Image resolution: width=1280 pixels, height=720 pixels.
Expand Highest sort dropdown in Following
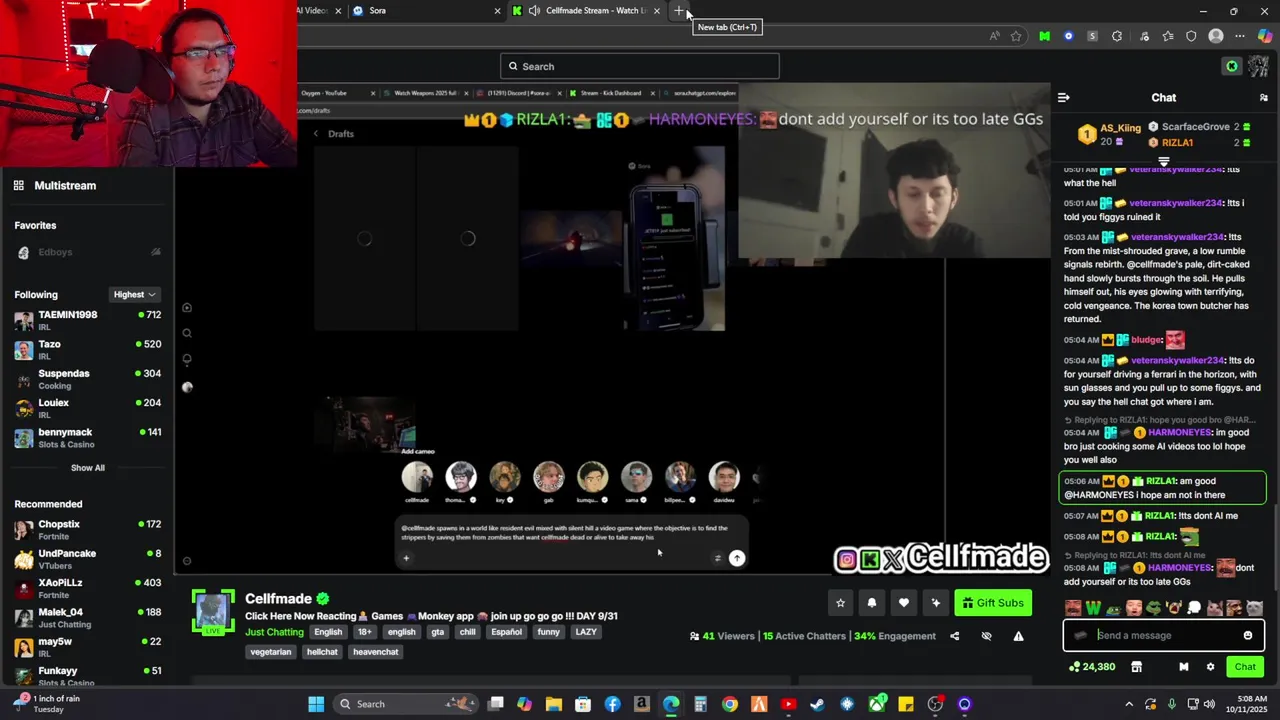134,295
